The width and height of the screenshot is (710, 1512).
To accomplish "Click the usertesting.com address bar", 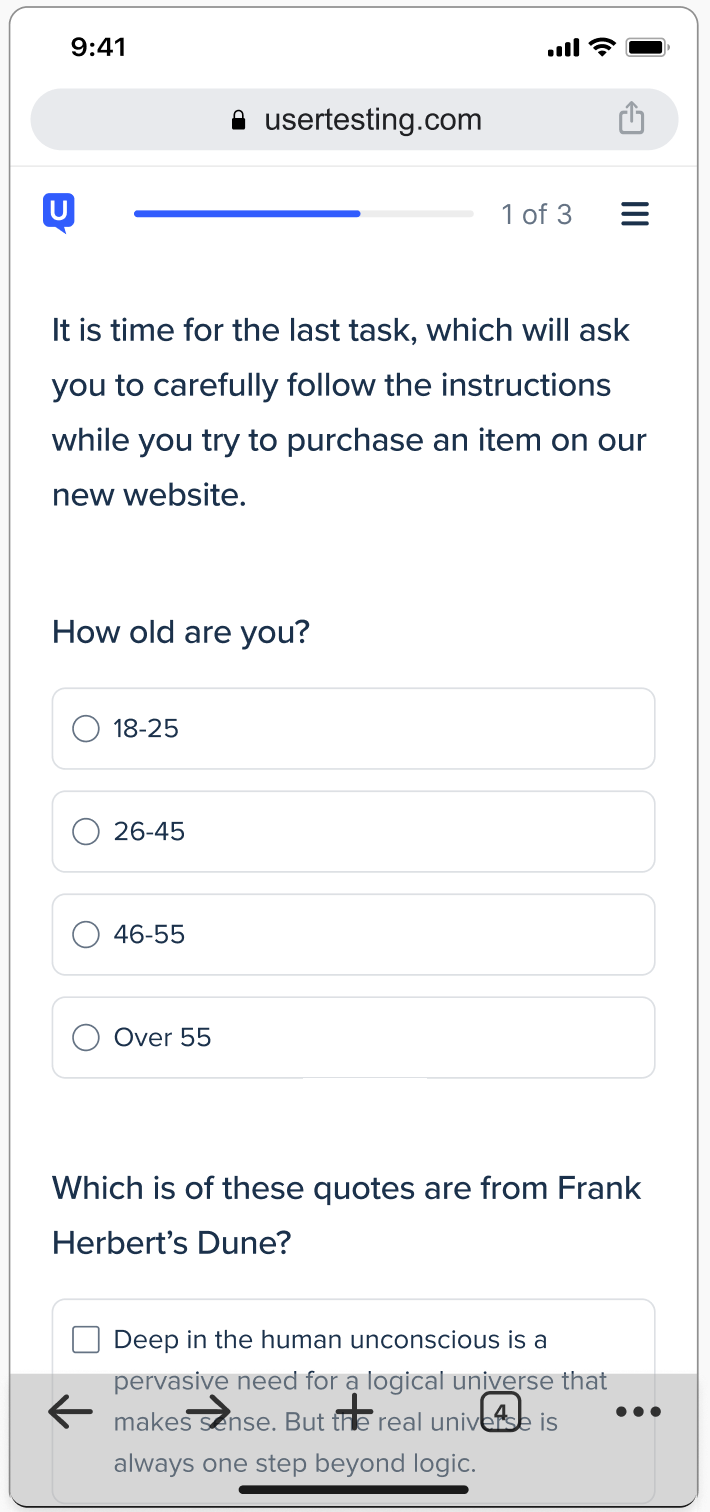I will click(x=372, y=120).
